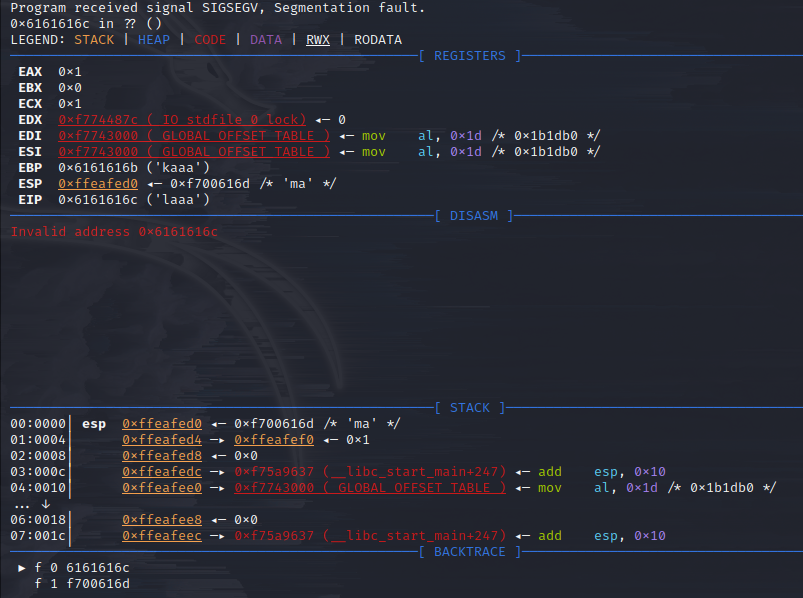
Task: Click the Invalid address 0x6161616c error message
Action: click(x=114, y=232)
